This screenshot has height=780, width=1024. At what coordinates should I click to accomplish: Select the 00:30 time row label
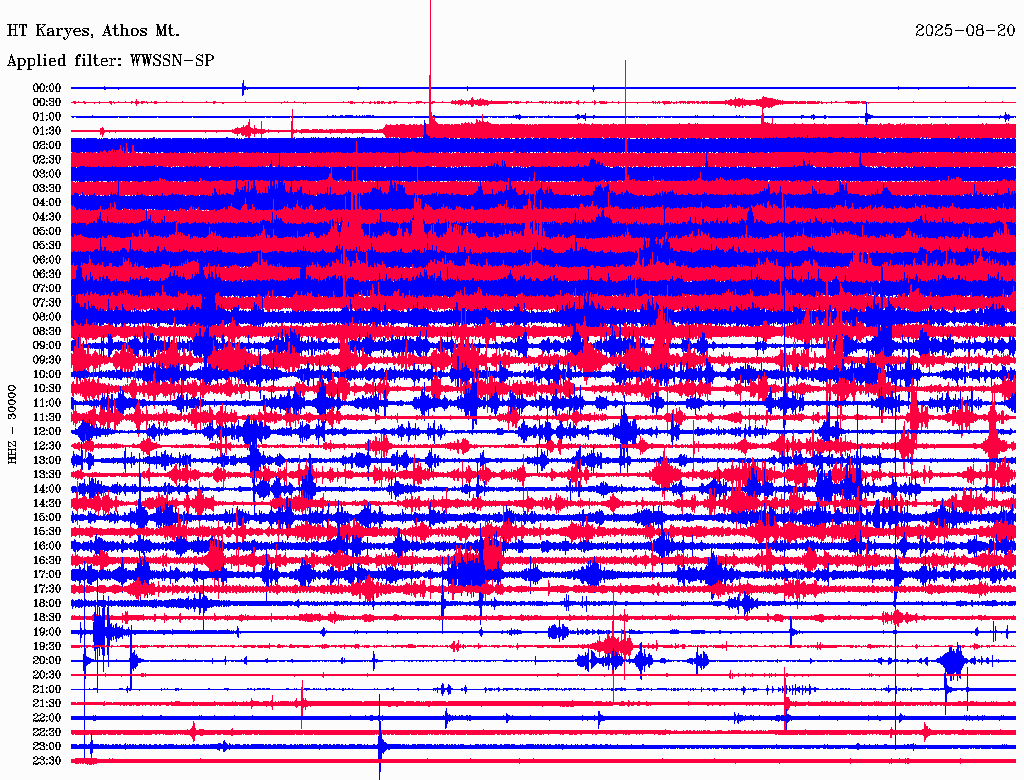click(x=47, y=103)
